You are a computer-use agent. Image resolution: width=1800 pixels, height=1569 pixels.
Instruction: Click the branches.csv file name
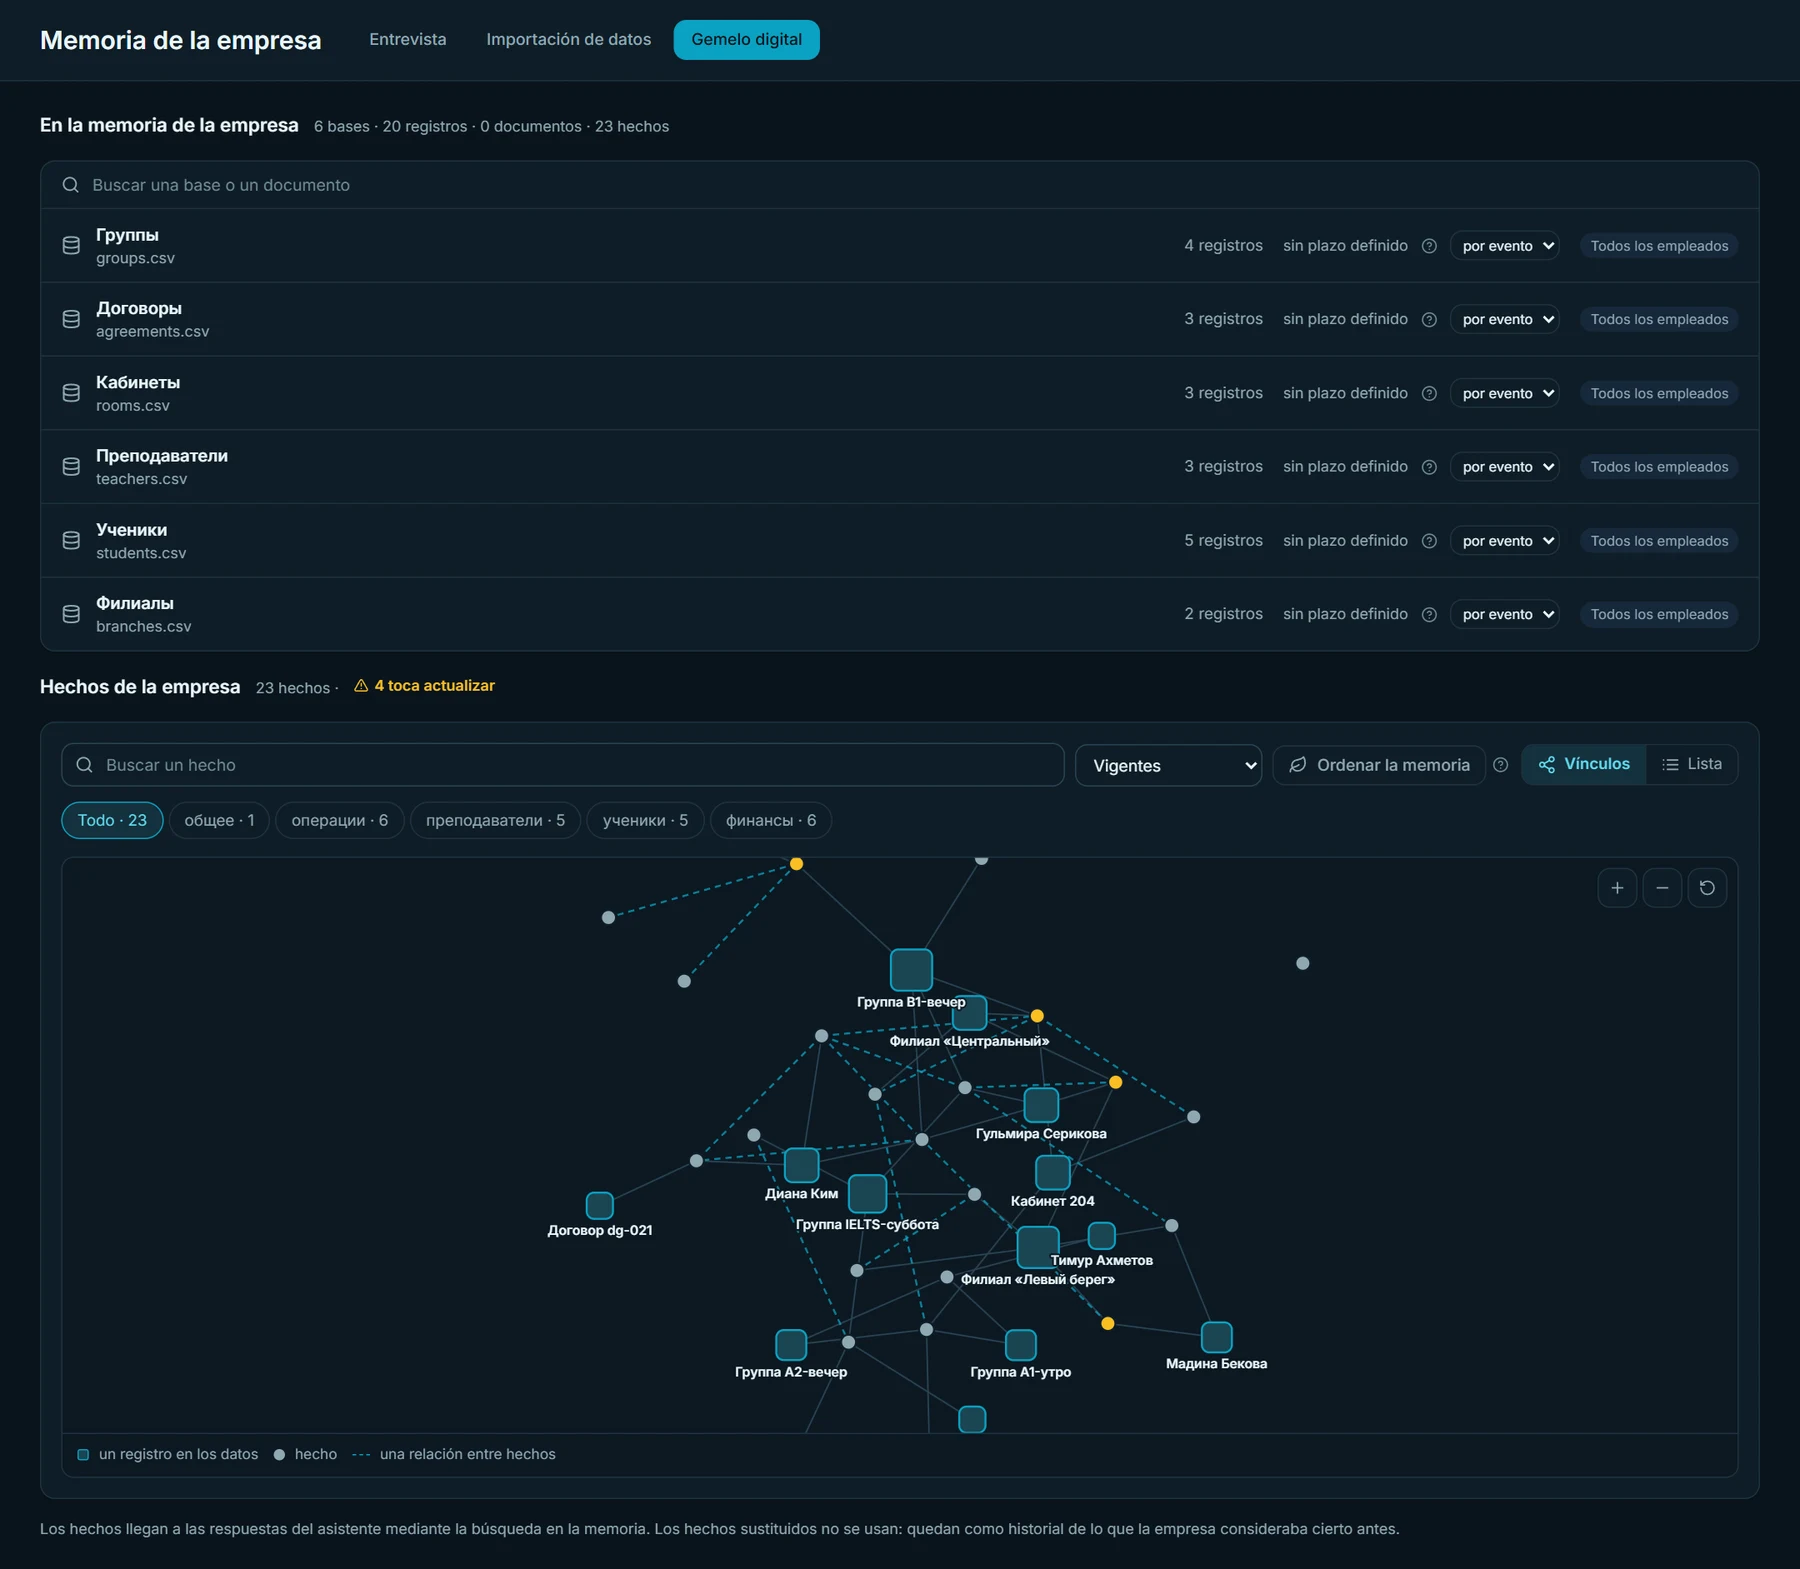(x=143, y=627)
